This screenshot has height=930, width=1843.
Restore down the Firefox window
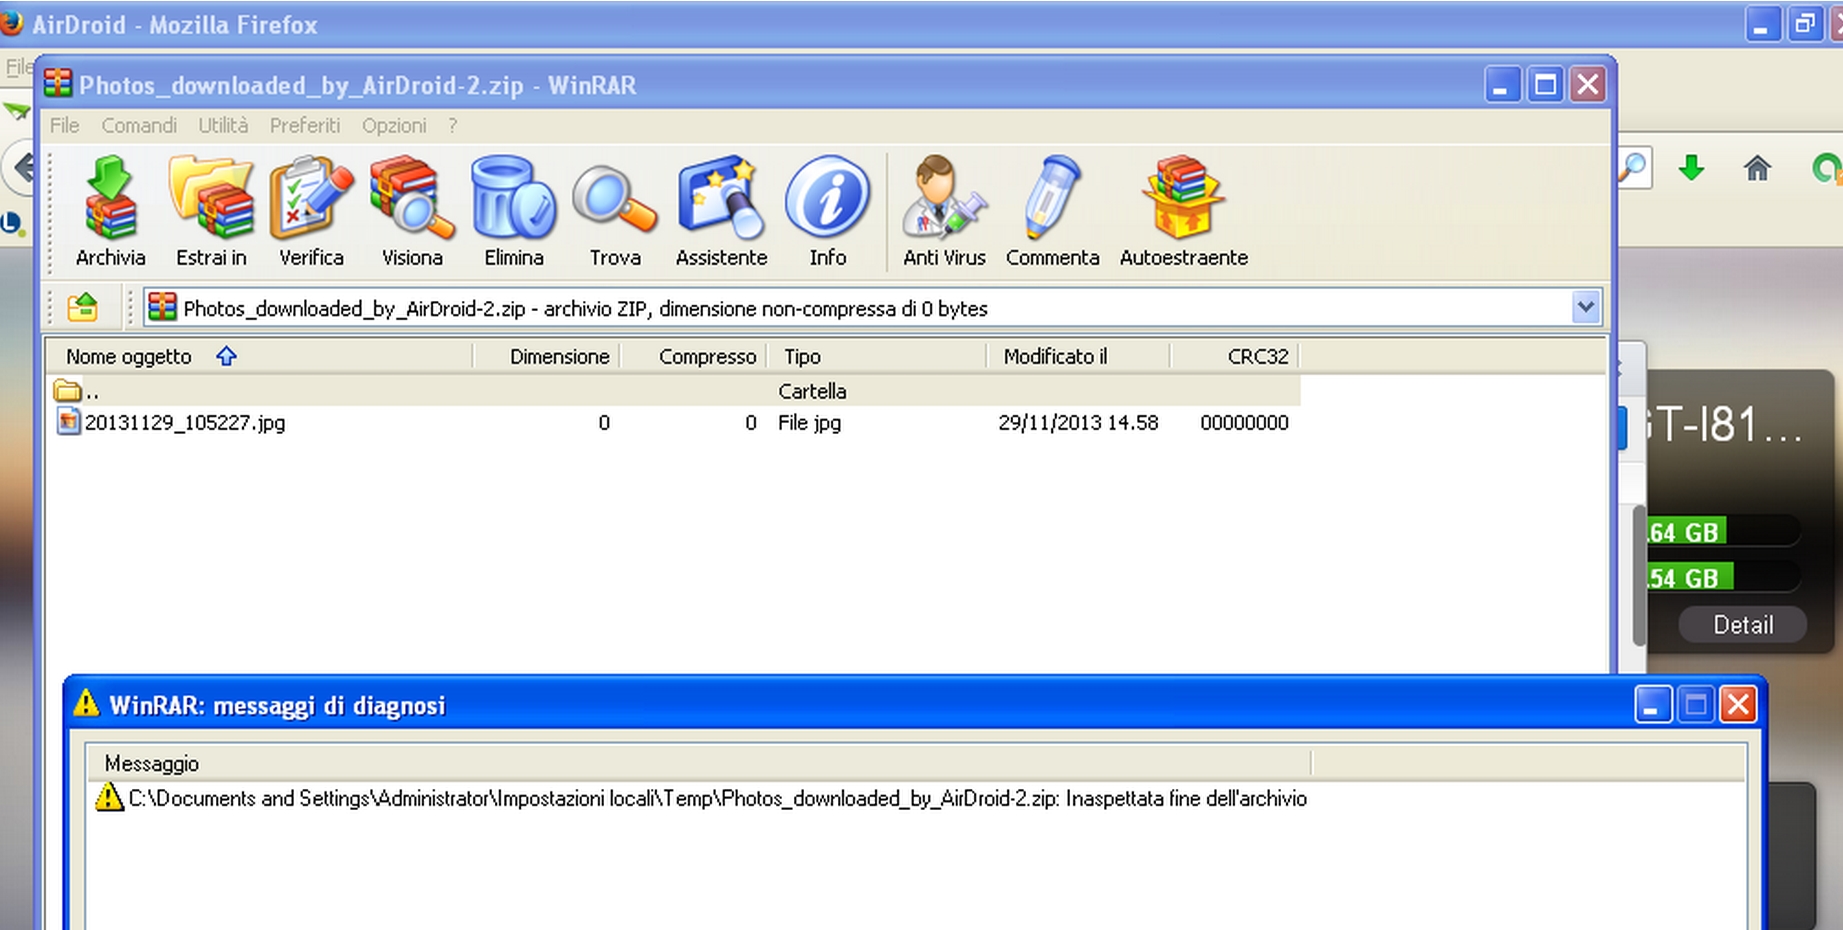click(1805, 24)
